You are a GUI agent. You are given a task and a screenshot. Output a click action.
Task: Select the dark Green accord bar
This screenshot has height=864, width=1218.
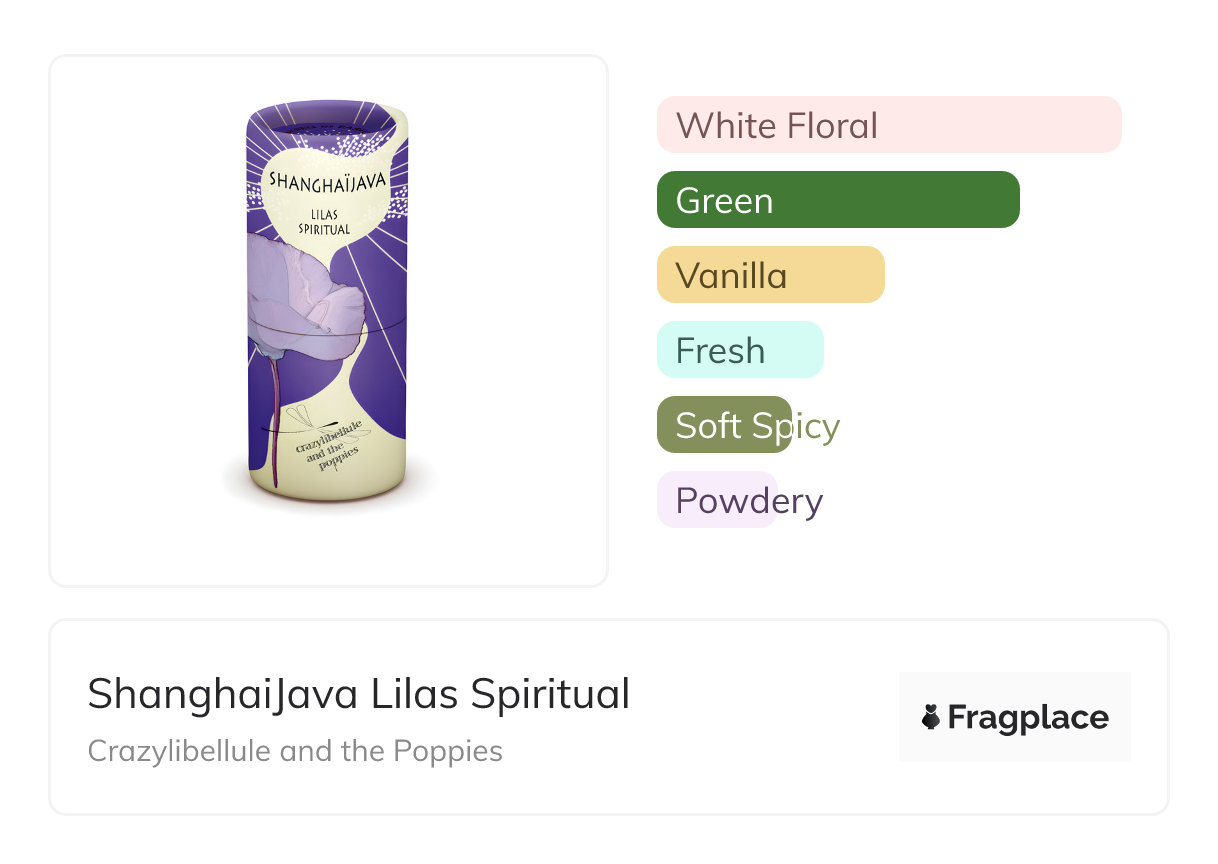837,200
